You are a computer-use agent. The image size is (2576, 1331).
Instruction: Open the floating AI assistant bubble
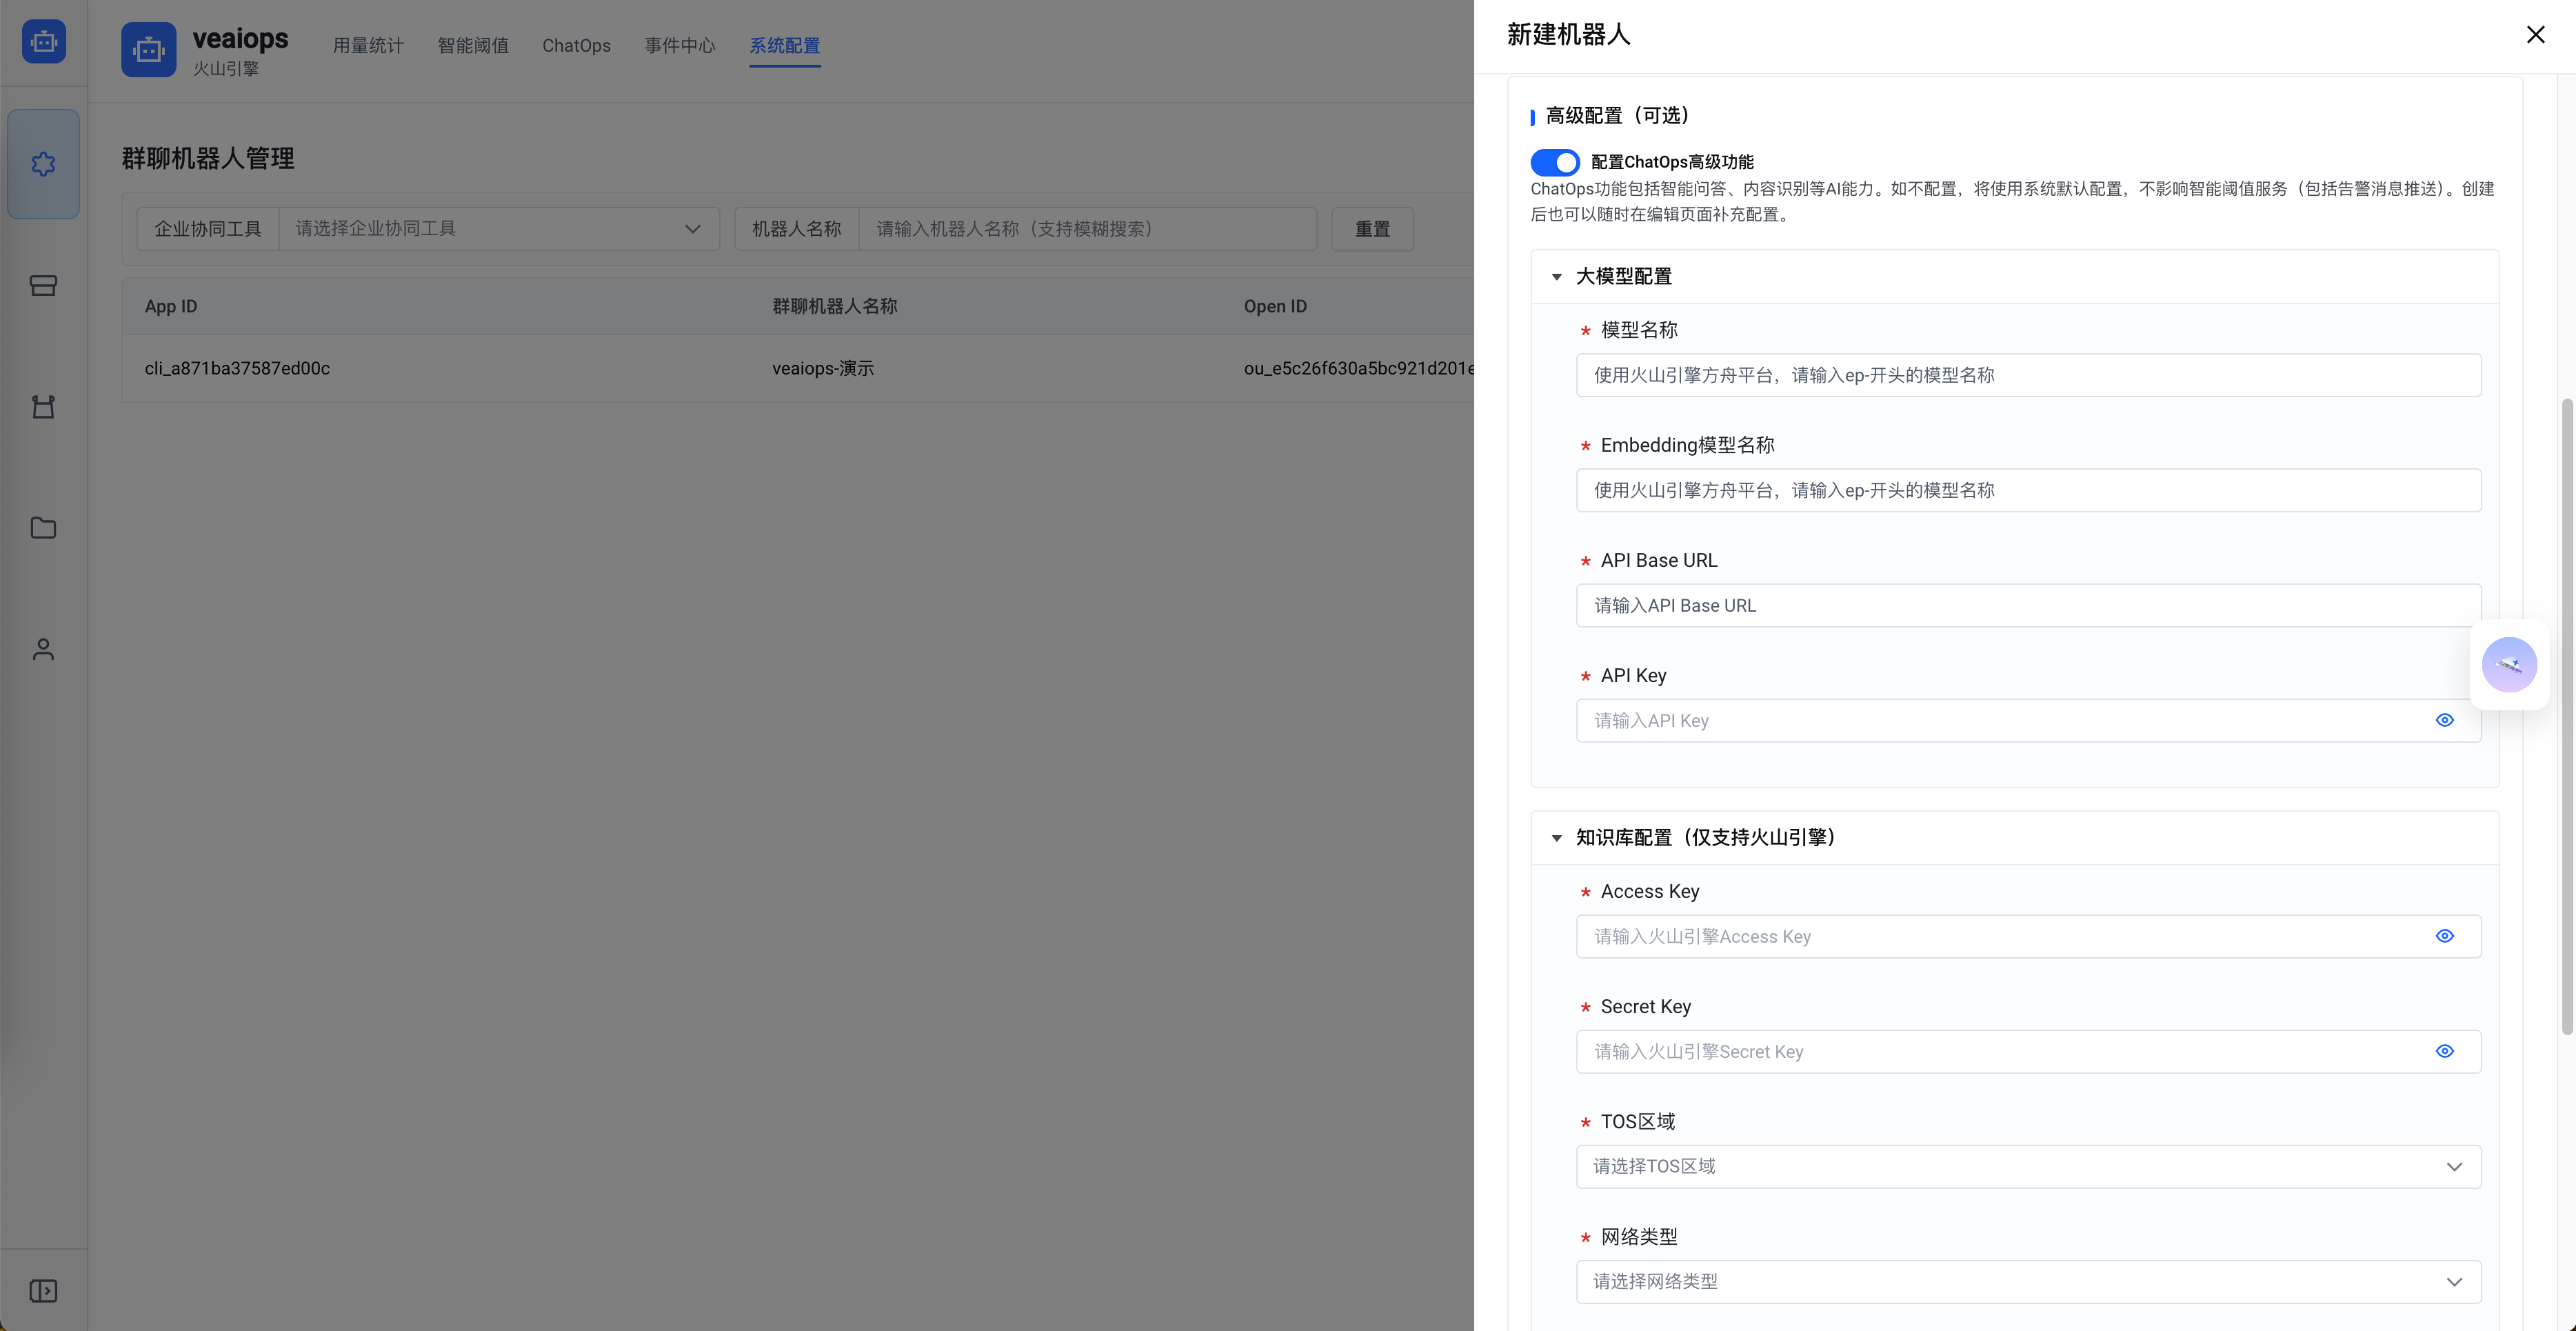2510,664
